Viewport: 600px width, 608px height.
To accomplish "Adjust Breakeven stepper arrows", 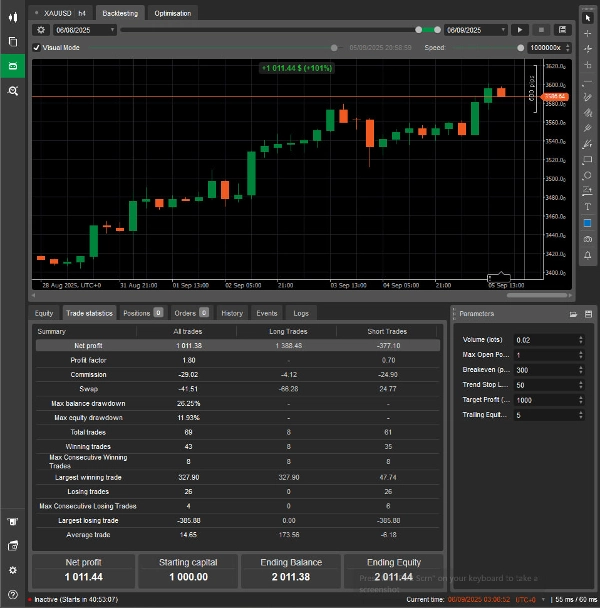I will 581,370.
